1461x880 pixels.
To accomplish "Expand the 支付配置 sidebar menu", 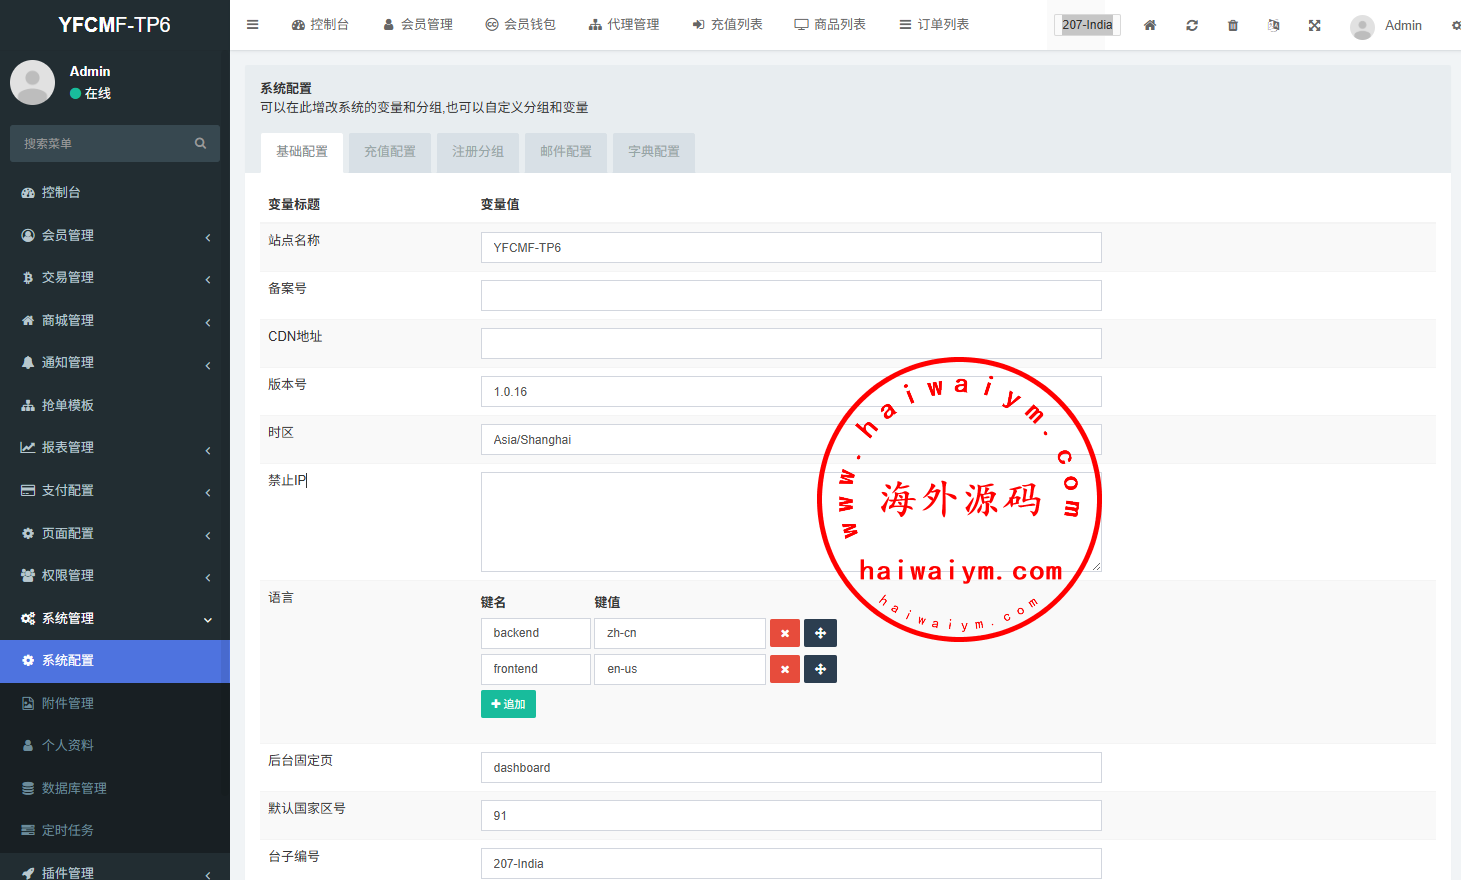I will tap(114, 490).
